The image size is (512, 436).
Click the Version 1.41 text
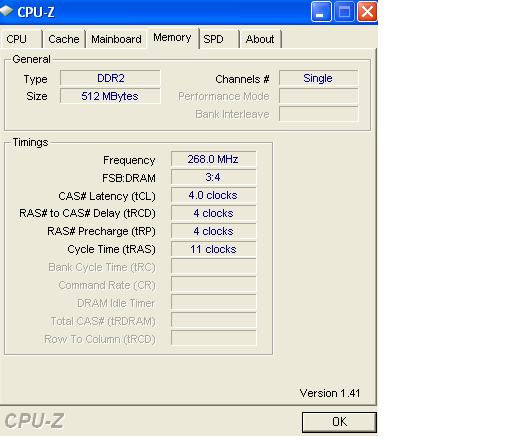tap(330, 393)
